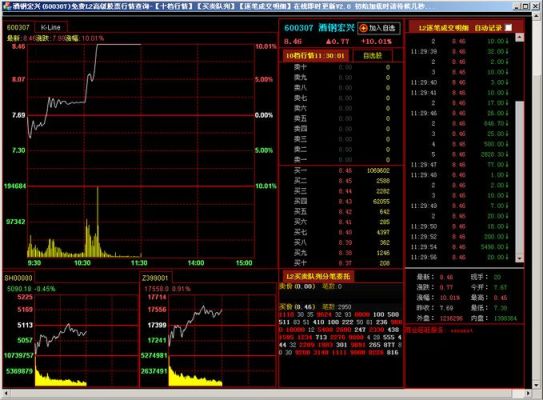
Task: Click the window horizontal scrollbar left arrow
Action: pyautogui.click(x=6, y=393)
